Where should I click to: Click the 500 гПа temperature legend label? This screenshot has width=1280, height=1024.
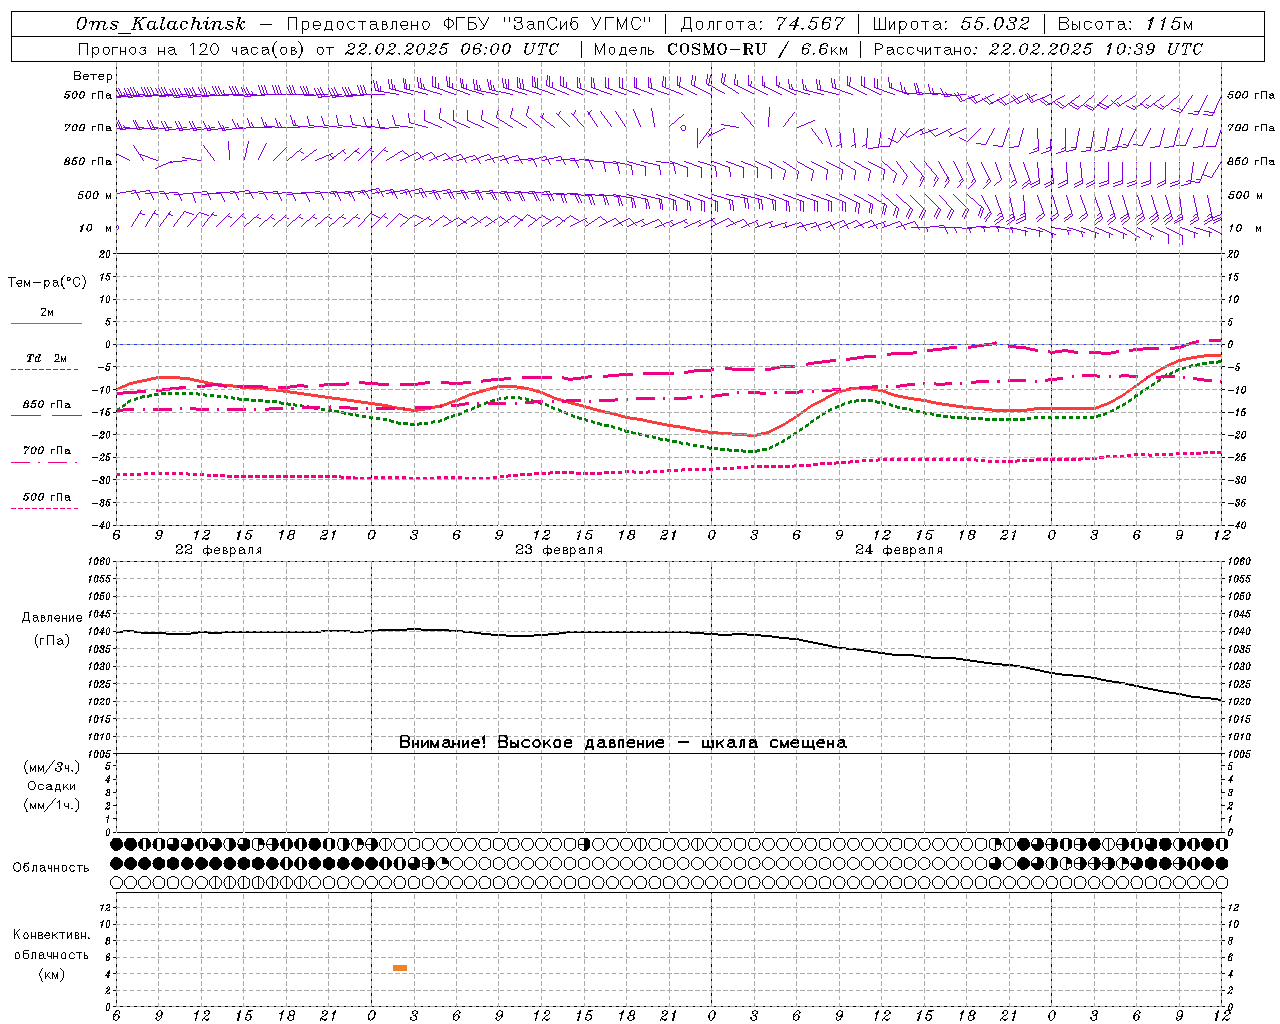tap(47, 497)
